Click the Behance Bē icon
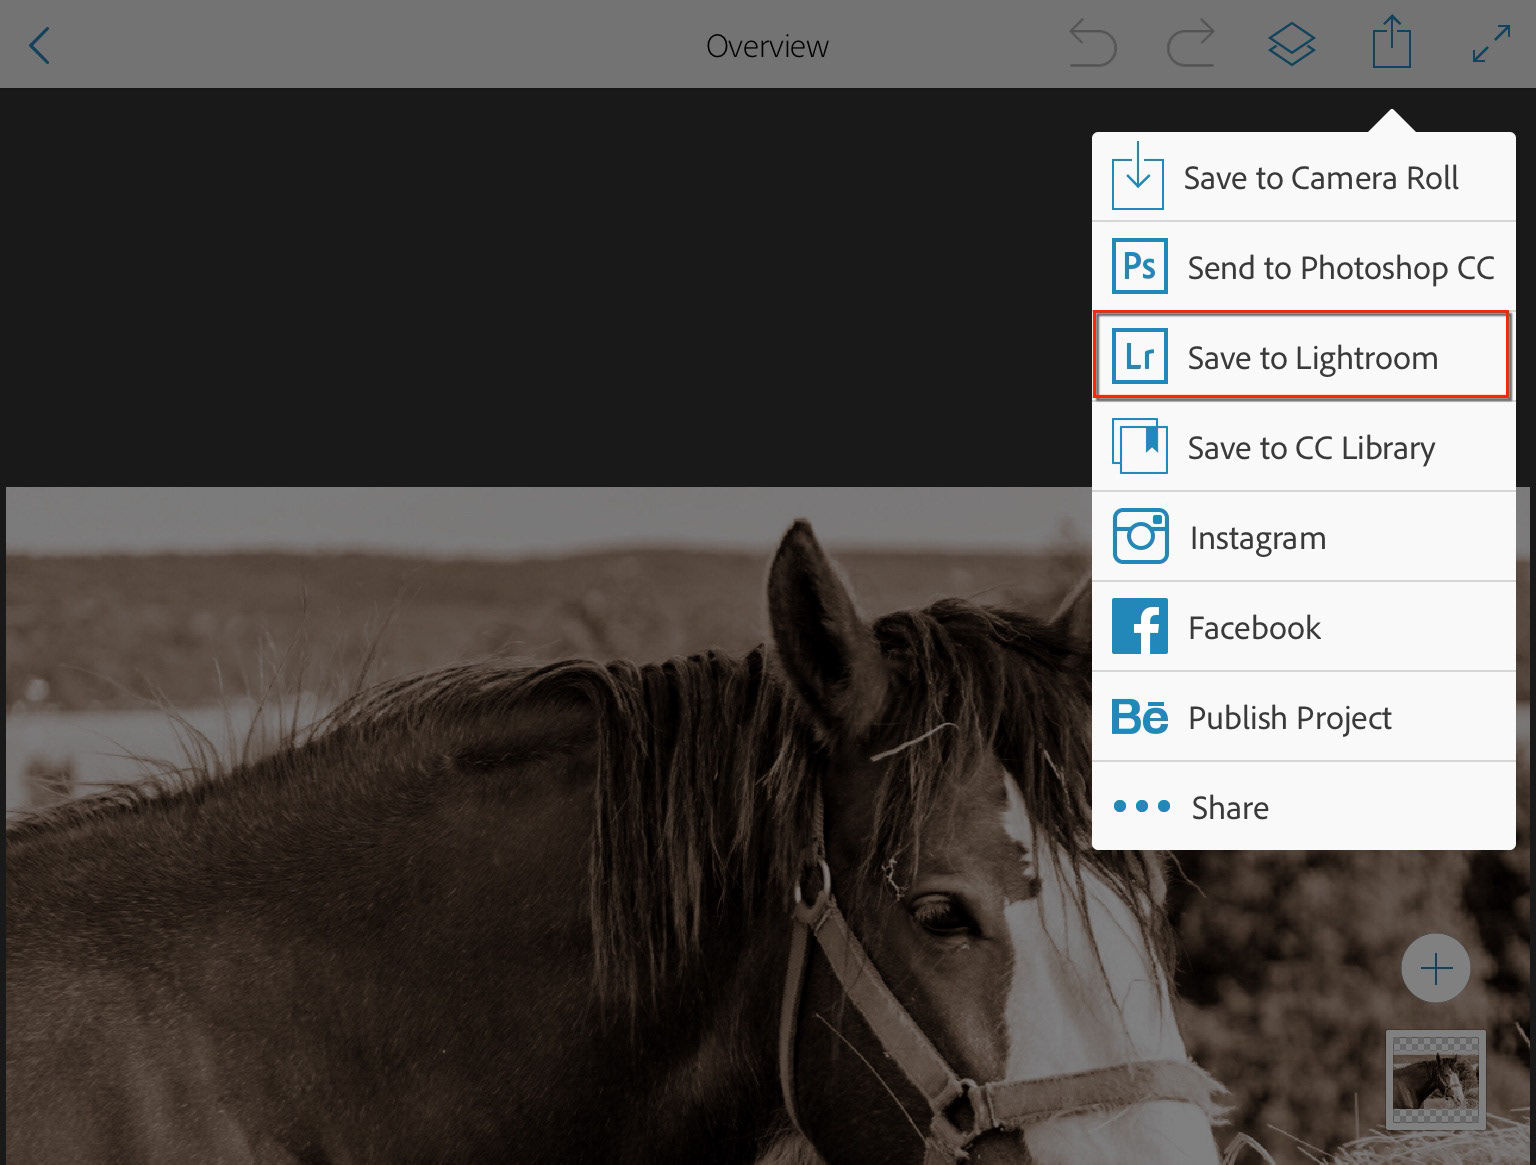Viewport: 1536px width, 1165px height. pyautogui.click(x=1140, y=717)
